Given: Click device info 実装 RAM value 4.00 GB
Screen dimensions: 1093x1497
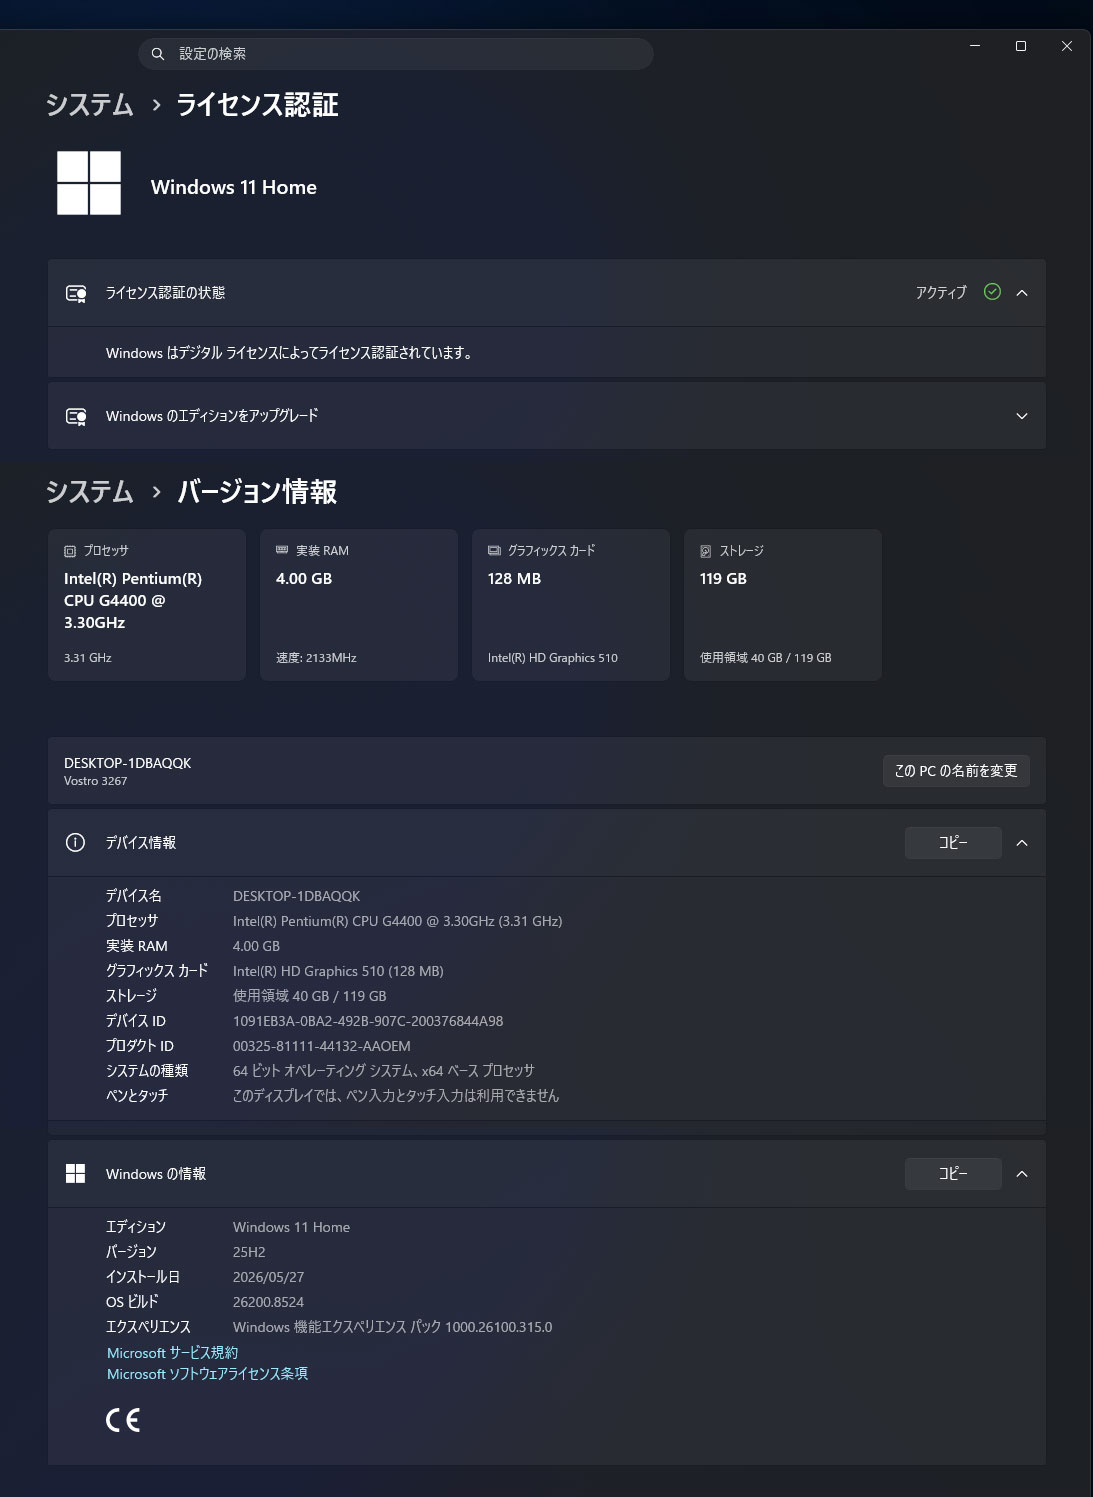Looking at the screenshot, I should [x=256, y=946].
